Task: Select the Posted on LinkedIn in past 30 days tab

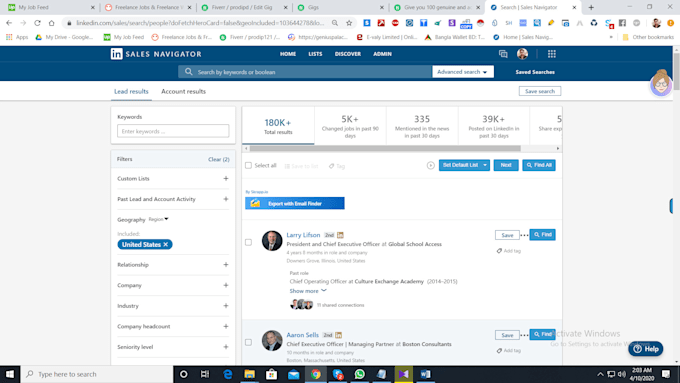Action: pyautogui.click(x=494, y=126)
